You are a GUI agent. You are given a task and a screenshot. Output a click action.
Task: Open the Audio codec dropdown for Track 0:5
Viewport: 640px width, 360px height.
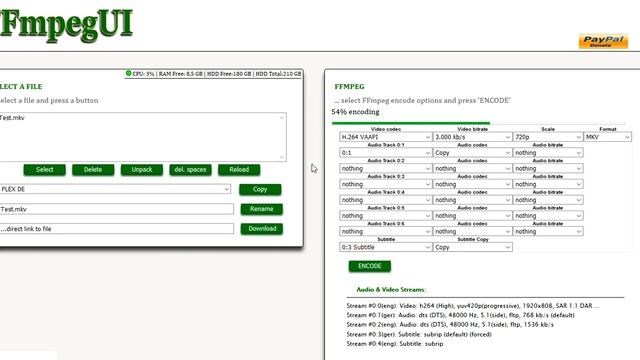[x=472, y=216]
